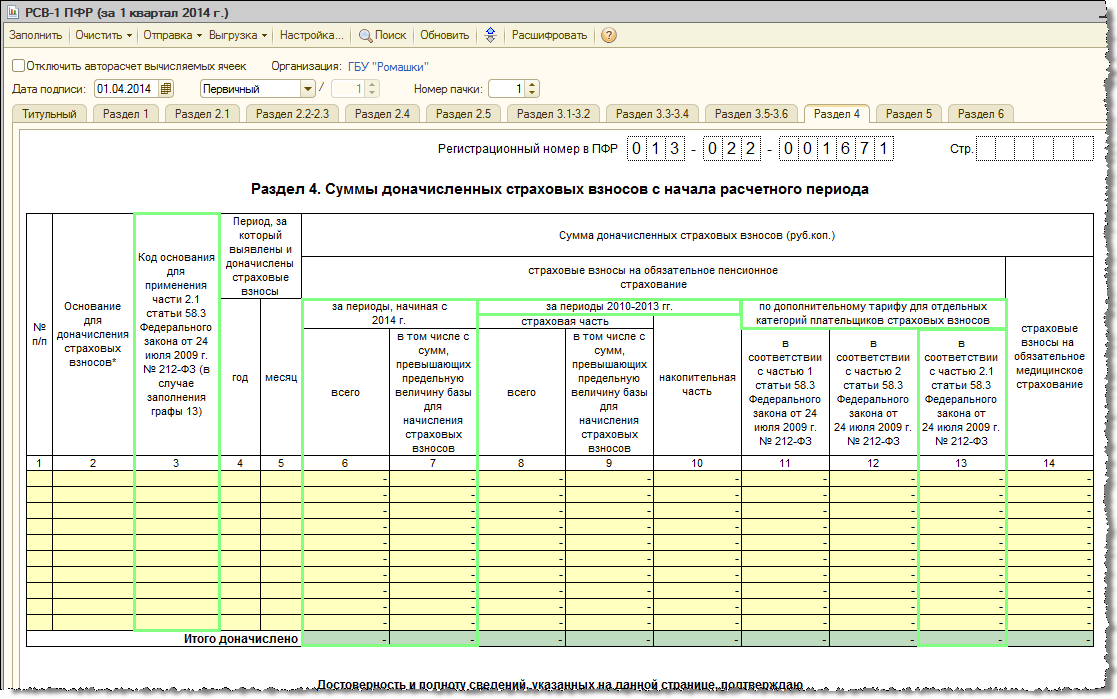The height and width of the screenshot is (699, 1117).
Task: Switch to the Титульный tab
Action: pos(49,114)
